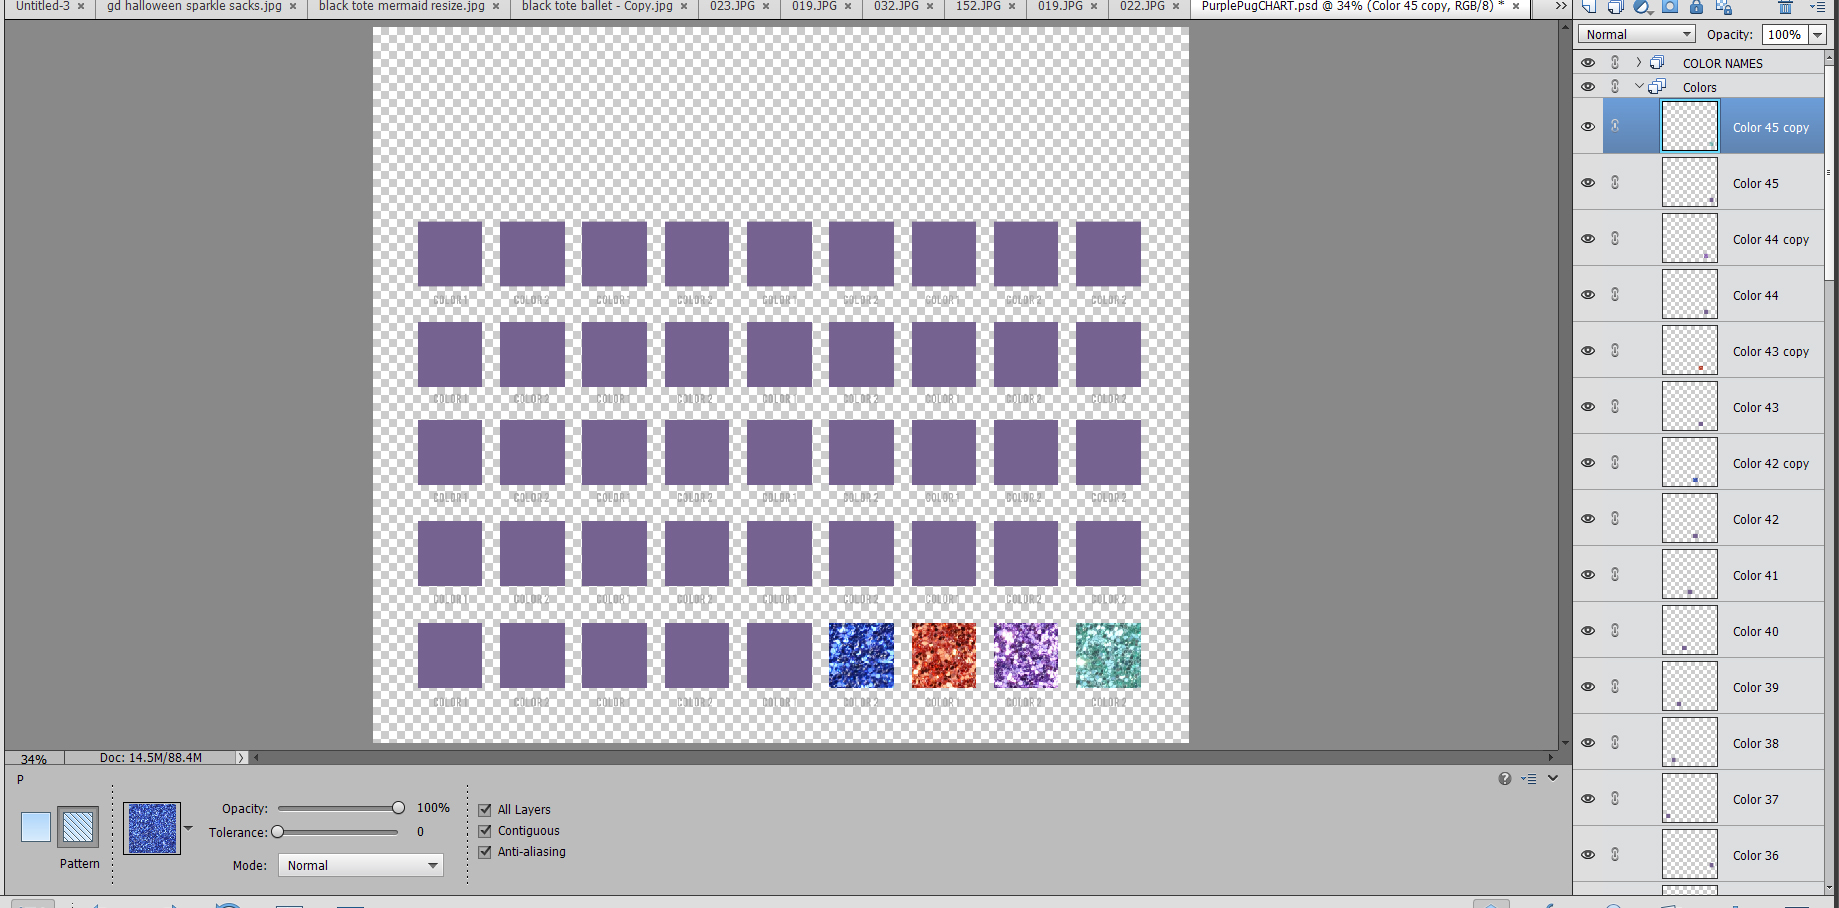Switch to the 023.JPG document tab
The width and height of the screenshot is (1839, 908).
735,7
